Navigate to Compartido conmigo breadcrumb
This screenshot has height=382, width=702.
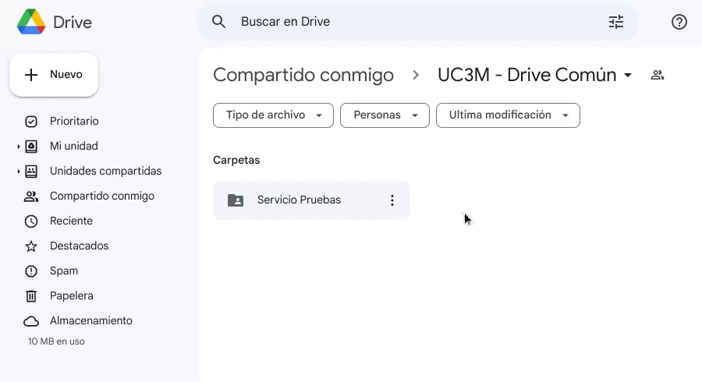tap(303, 75)
